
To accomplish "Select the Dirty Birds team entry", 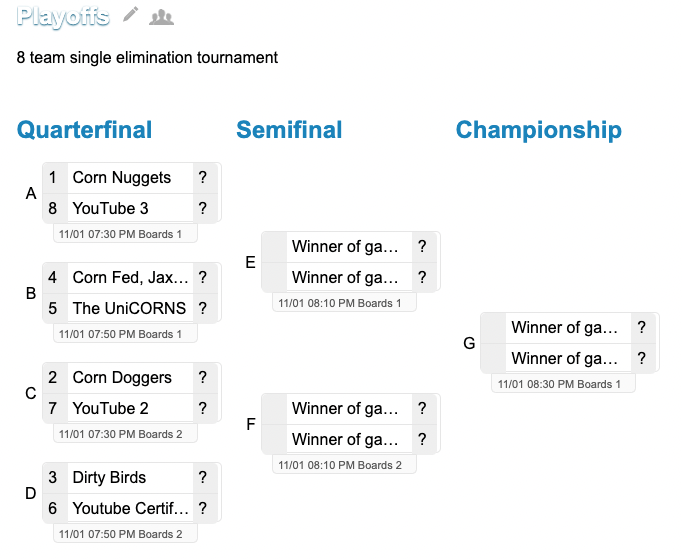I will click(x=109, y=478).
